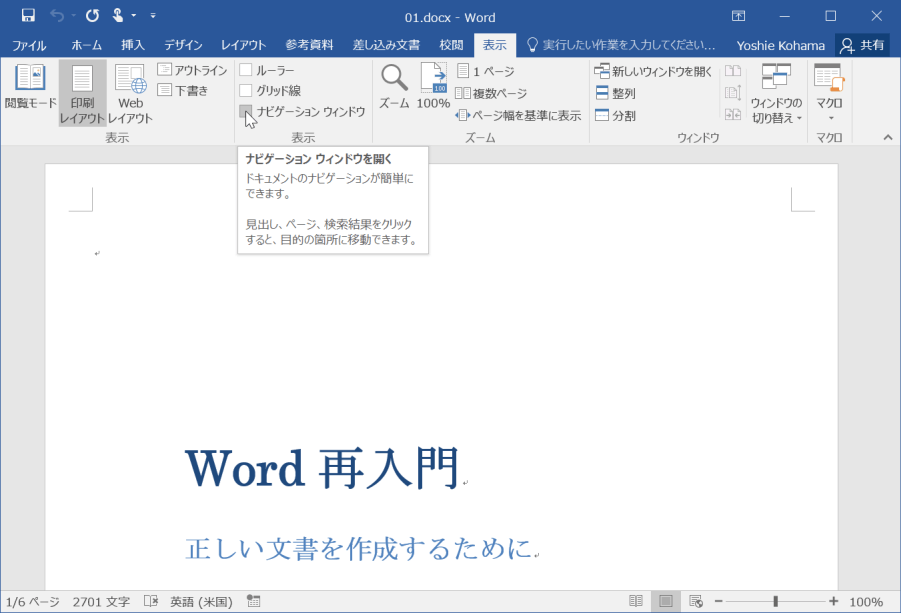This screenshot has height=613, width=901.
Task: Open Outline (アウトライン) view
Action: click(192, 70)
